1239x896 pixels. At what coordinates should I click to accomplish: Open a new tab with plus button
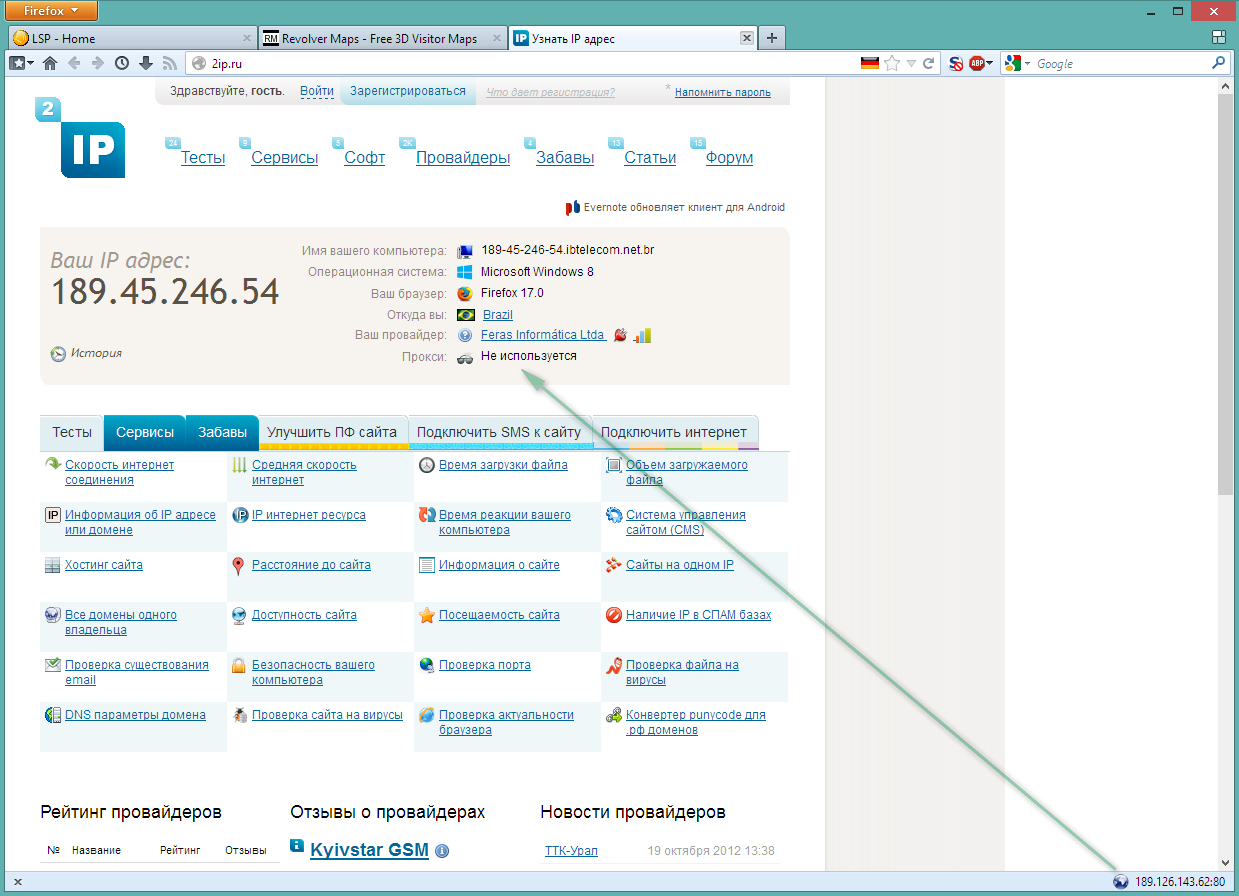[771, 38]
